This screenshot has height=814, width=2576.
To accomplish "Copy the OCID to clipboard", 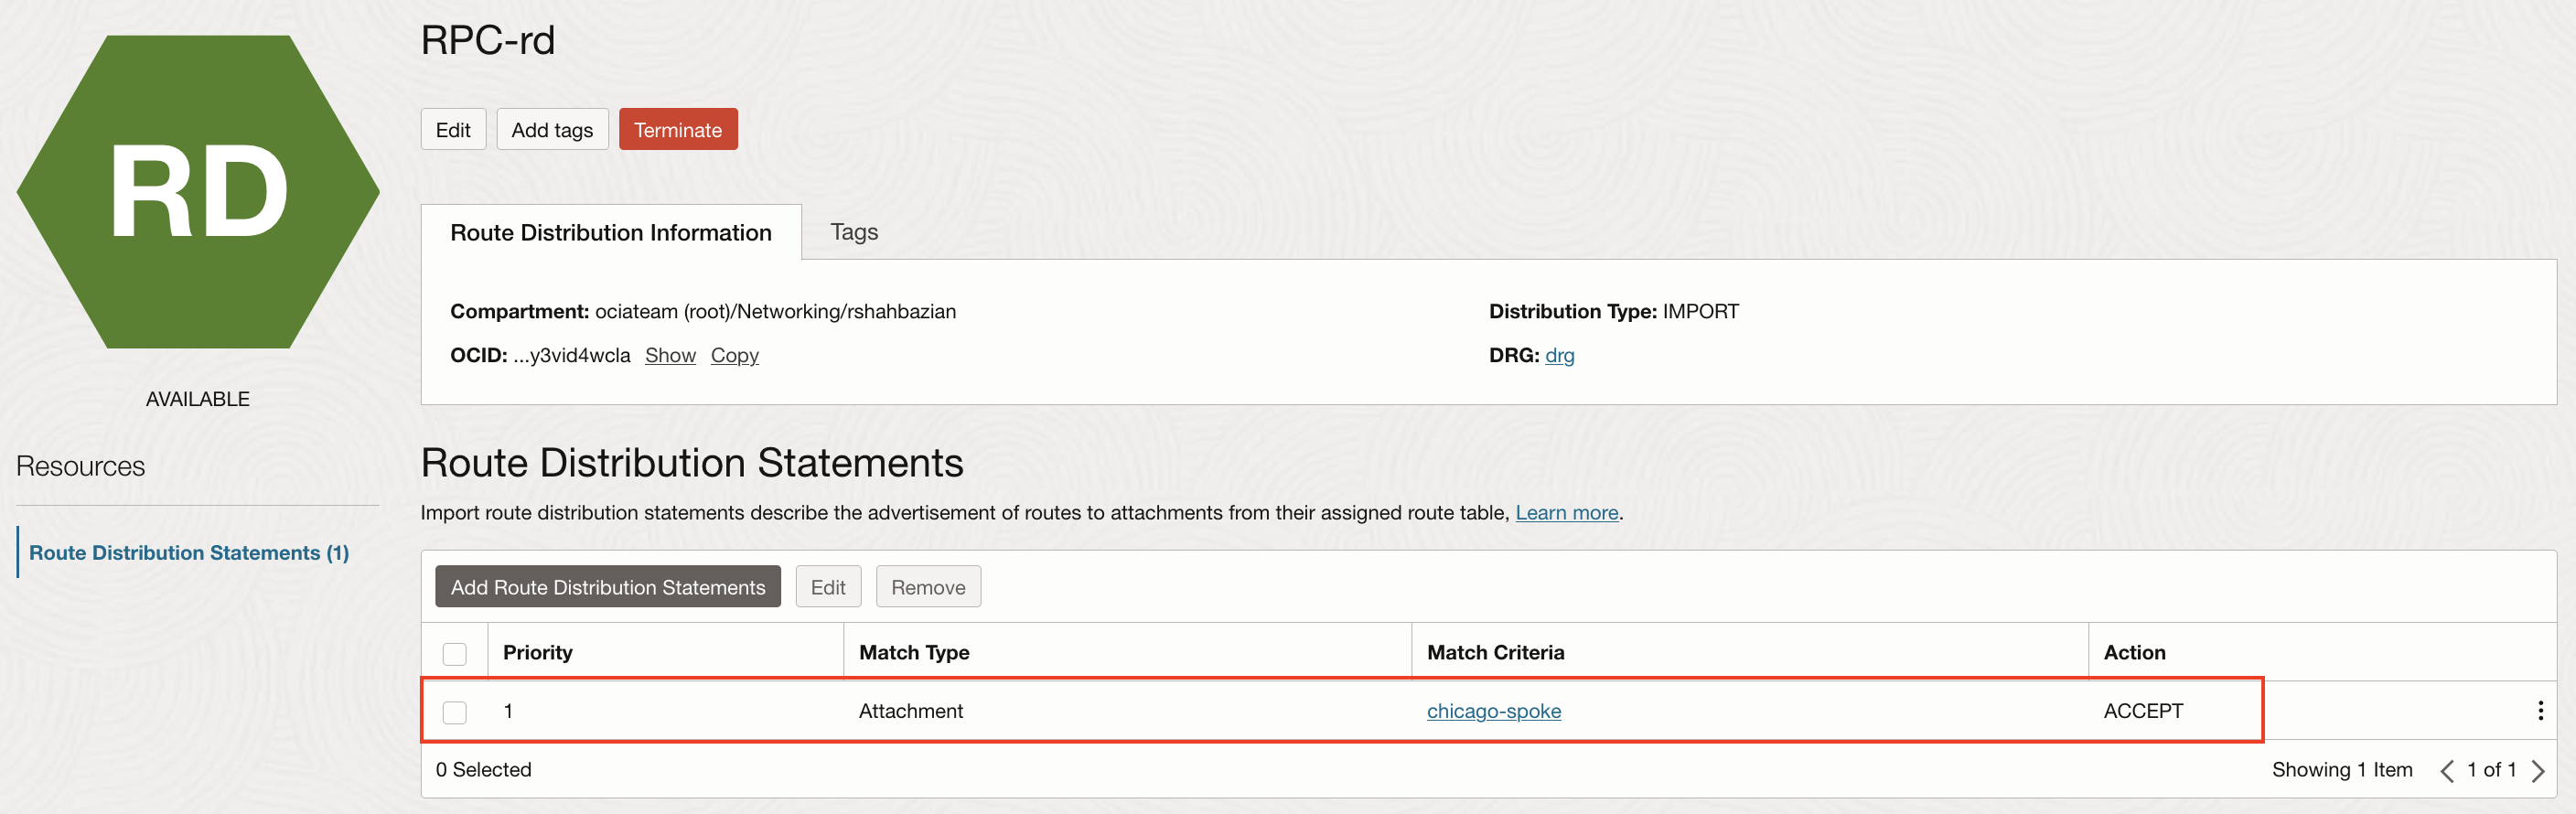I will click(x=734, y=355).
